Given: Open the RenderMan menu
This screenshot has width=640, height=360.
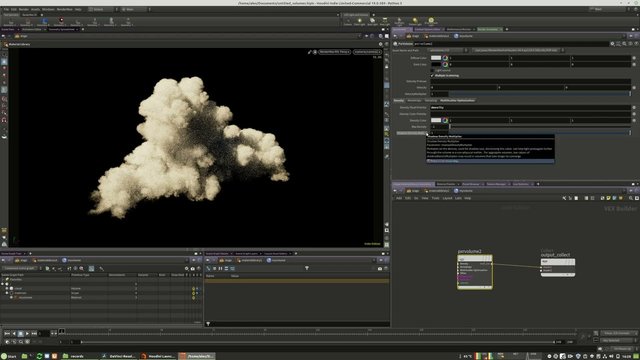Looking at the screenshot, I should coord(64,9).
